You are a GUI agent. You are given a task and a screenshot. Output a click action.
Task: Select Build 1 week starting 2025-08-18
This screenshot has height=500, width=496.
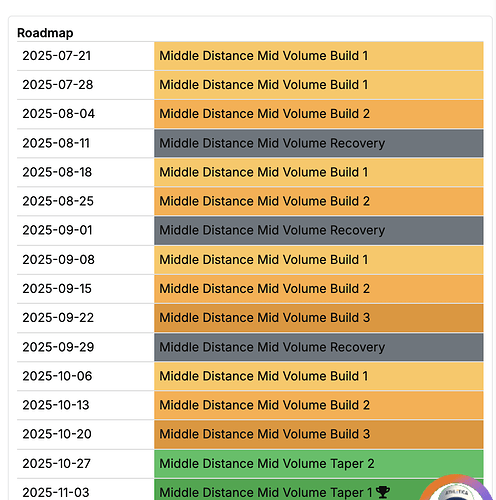pos(319,172)
